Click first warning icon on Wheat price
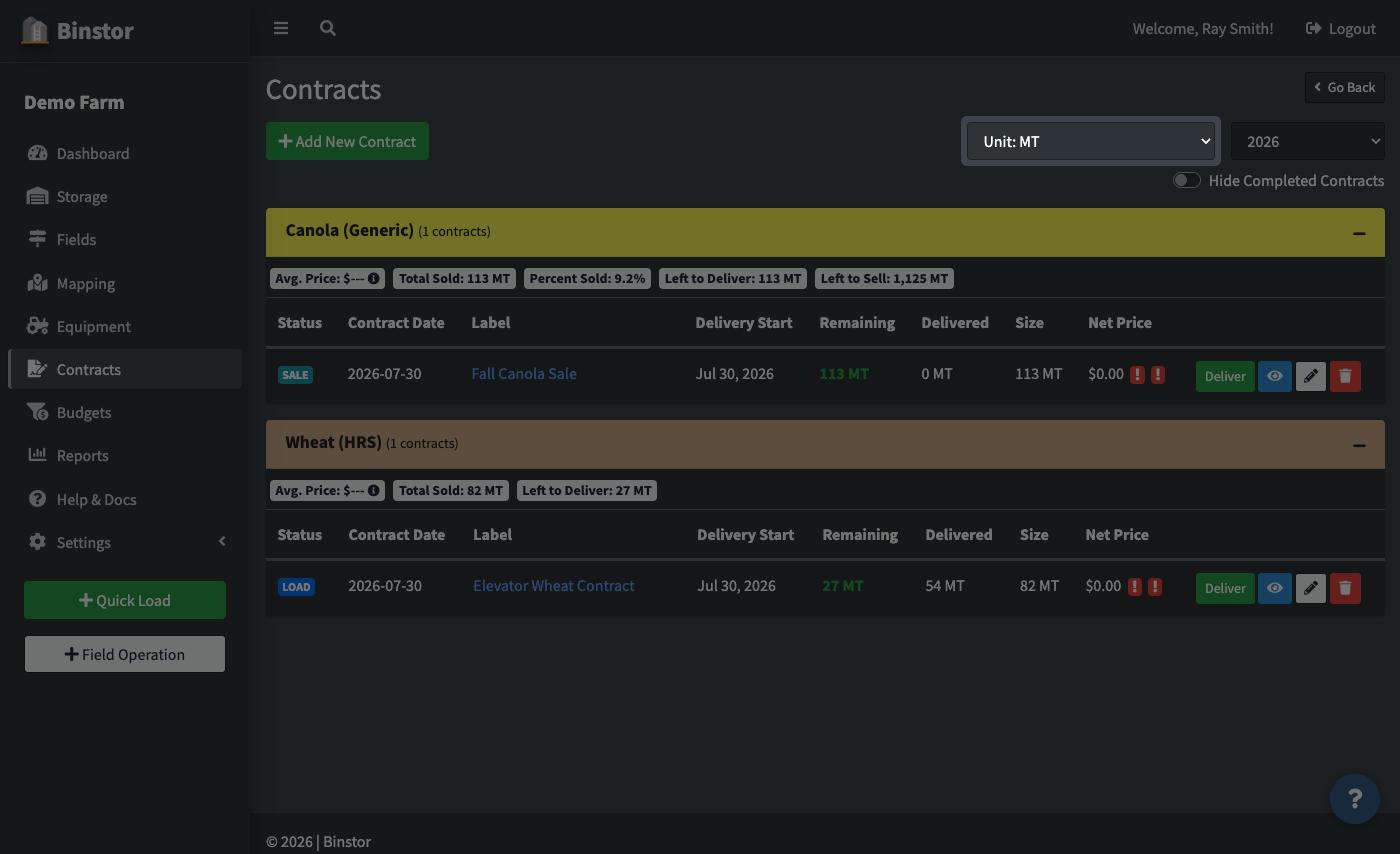The width and height of the screenshot is (1400, 854). click(x=1134, y=586)
